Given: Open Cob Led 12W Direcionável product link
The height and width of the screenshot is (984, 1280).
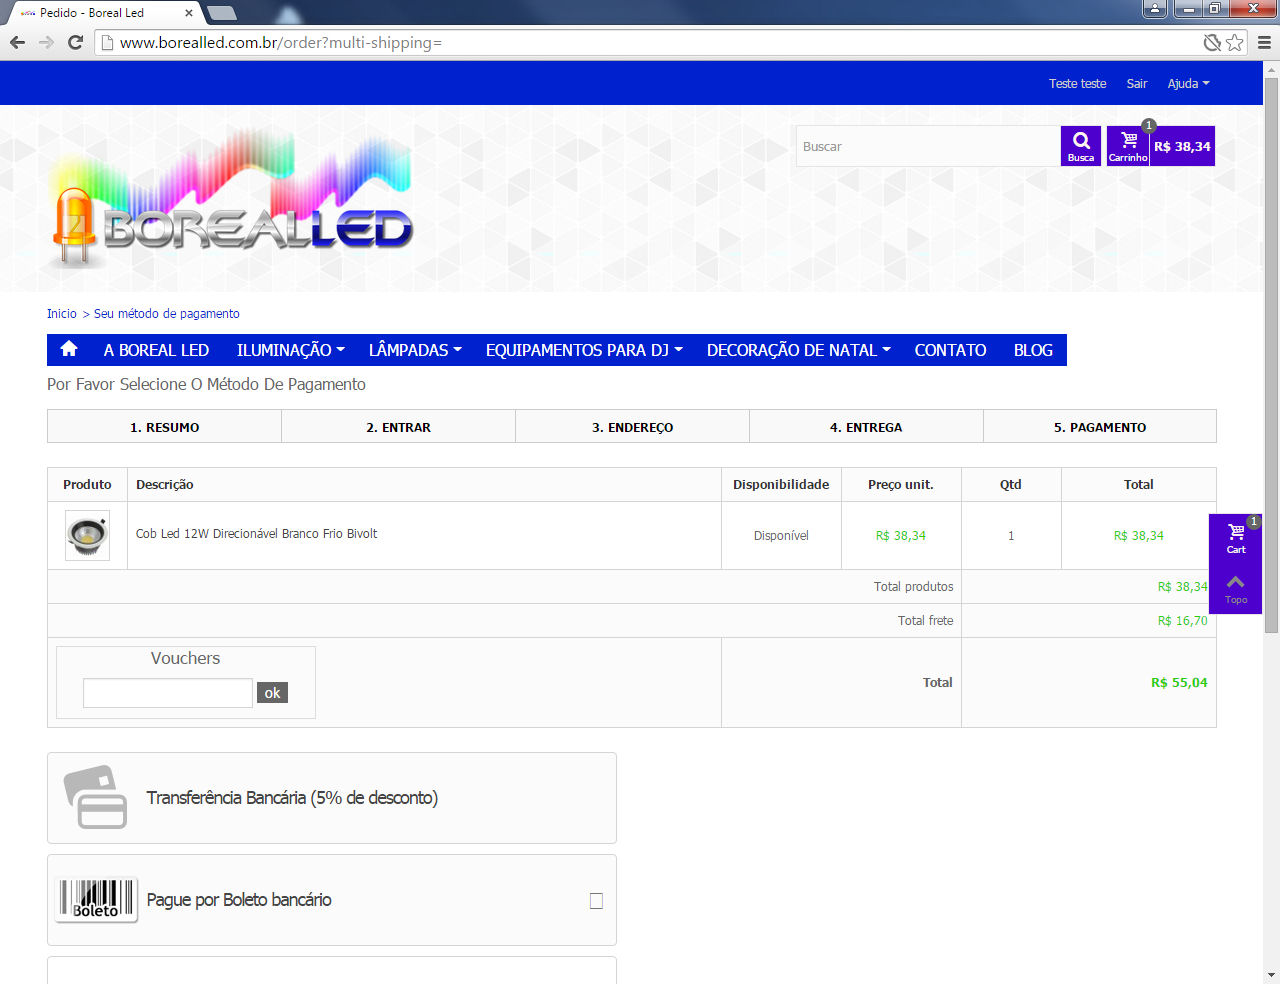Looking at the screenshot, I should [256, 533].
